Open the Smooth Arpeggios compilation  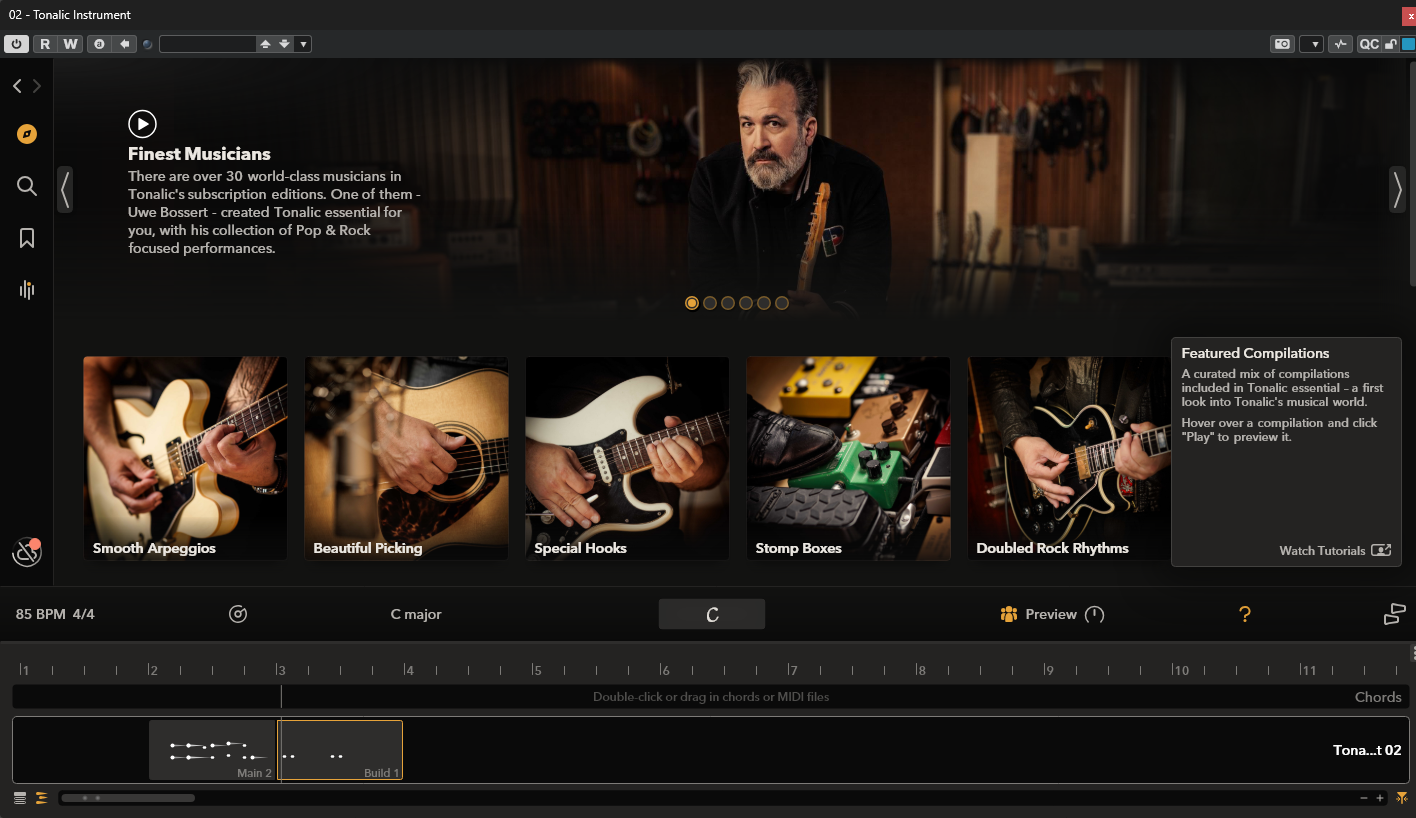pos(185,458)
